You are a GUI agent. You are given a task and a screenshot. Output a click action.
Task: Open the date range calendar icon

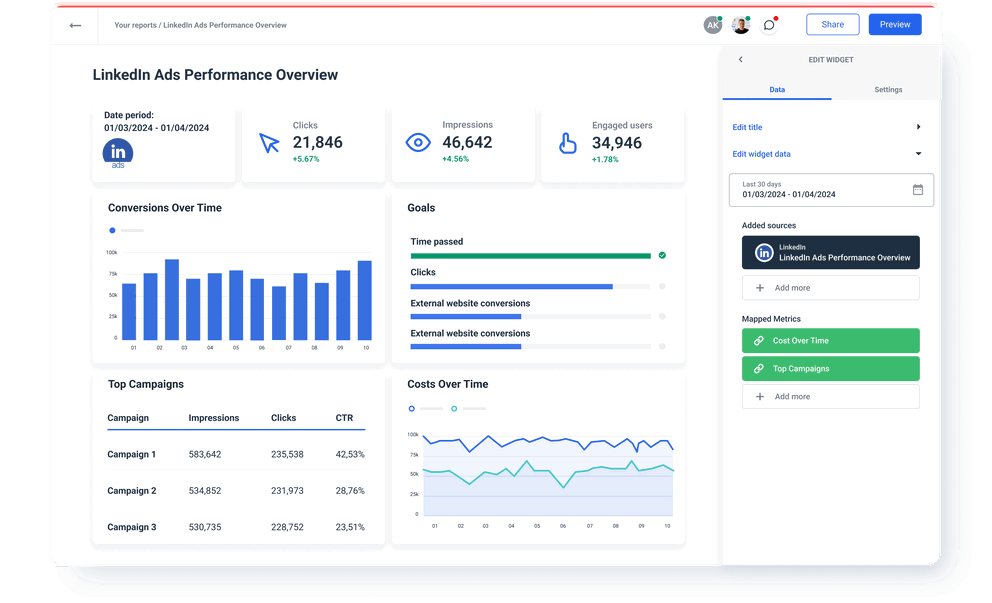point(918,189)
